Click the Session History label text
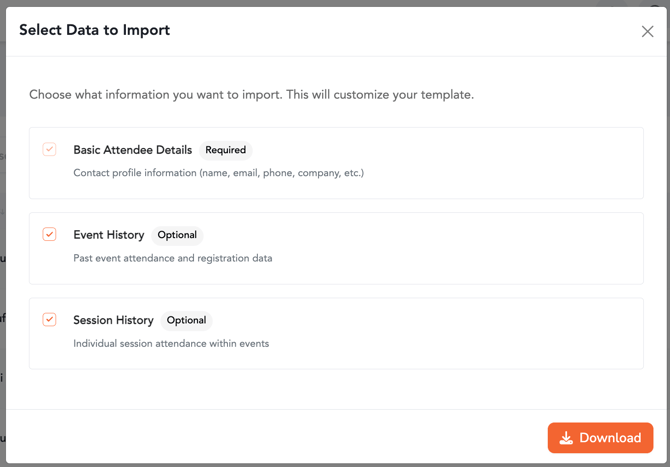This screenshot has width=670, height=467. click(x=113, y=320)
